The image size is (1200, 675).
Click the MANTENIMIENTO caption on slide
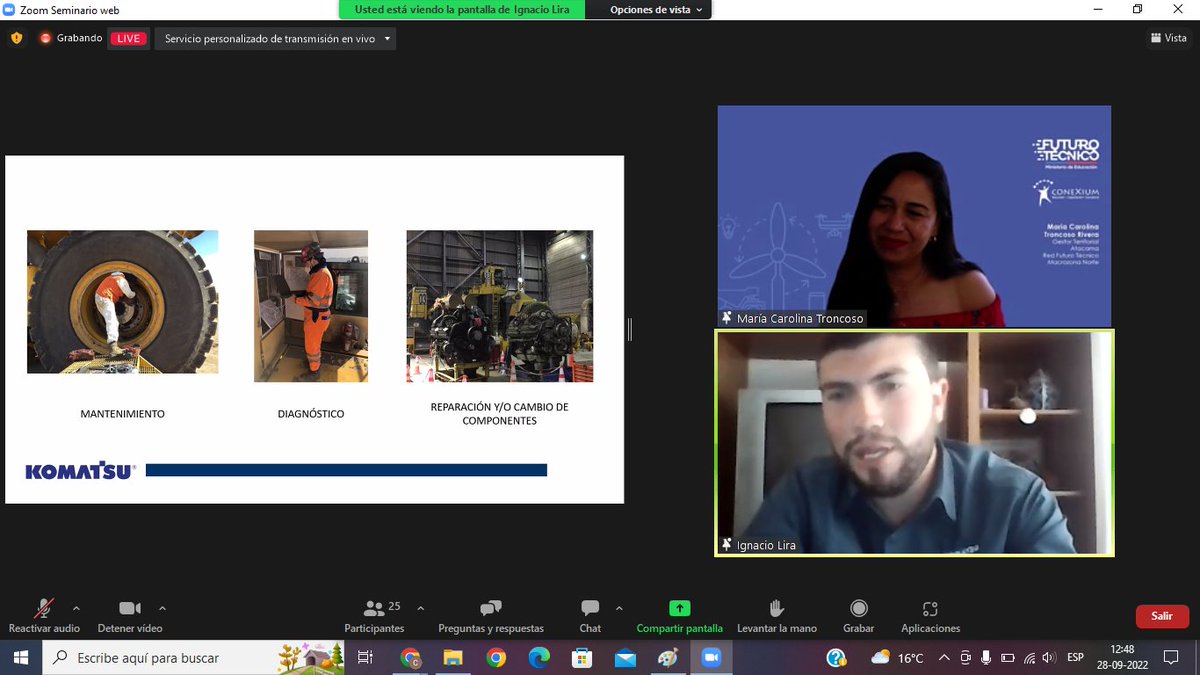pos(122,414)
